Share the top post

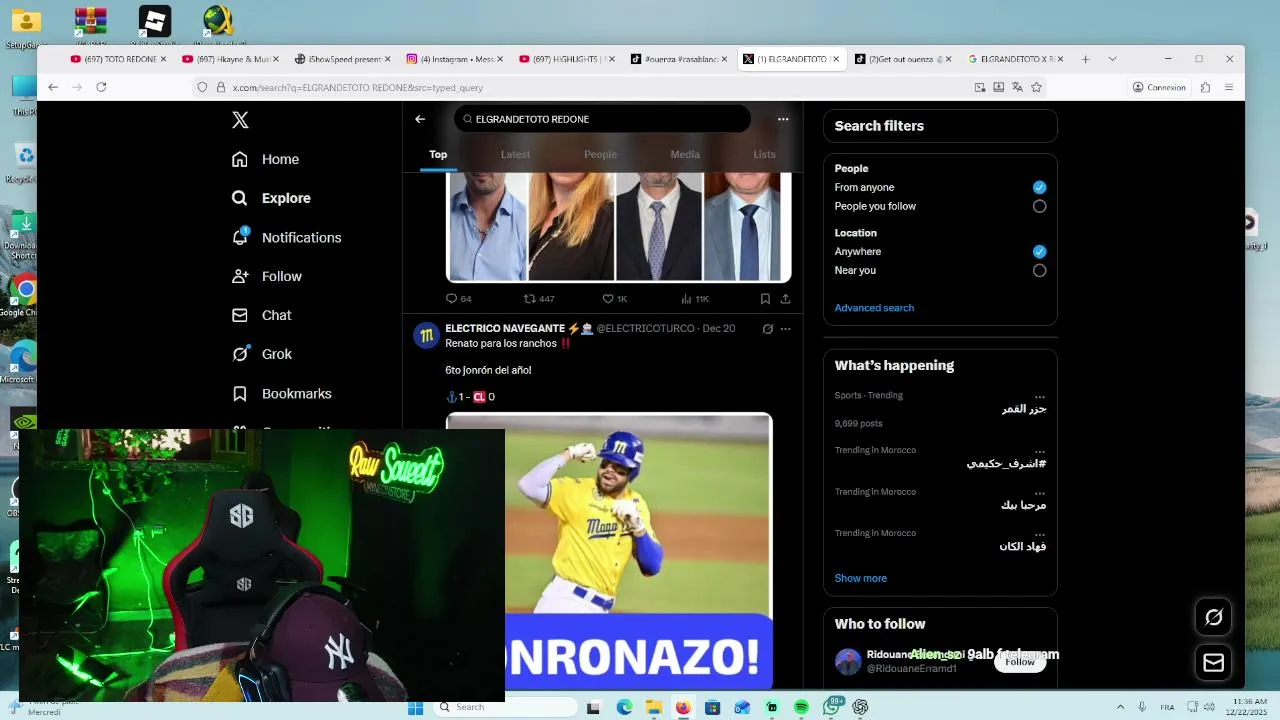tap(785, 298)
